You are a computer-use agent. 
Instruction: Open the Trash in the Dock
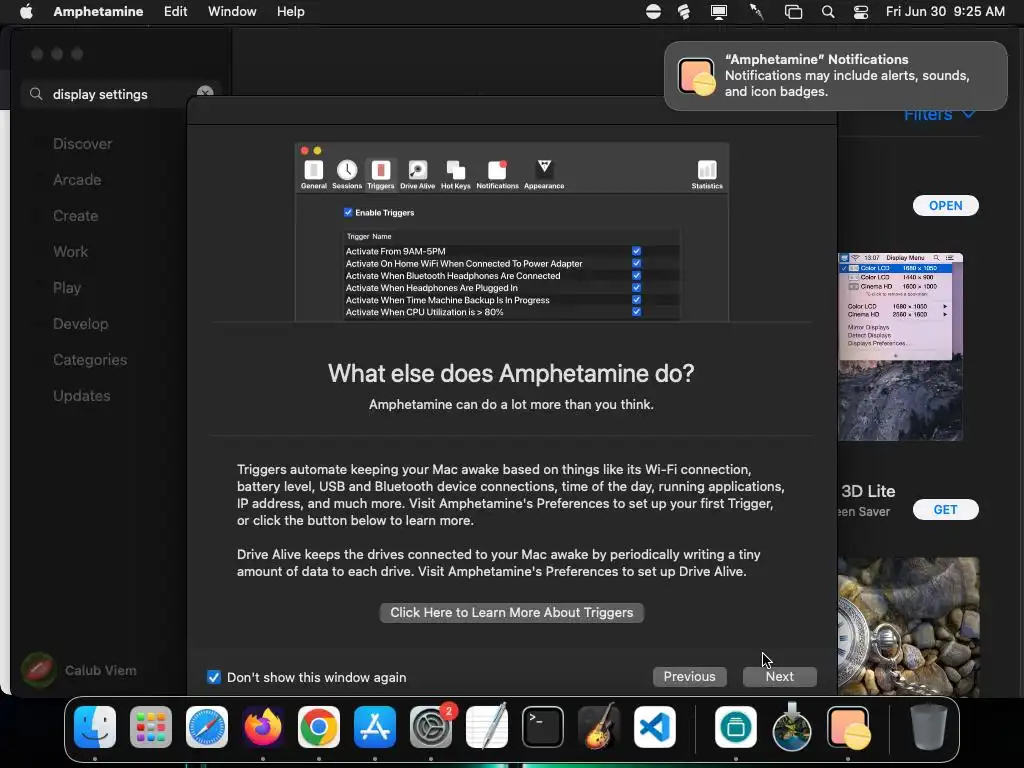pyautogui.click(x=929, y=727)
